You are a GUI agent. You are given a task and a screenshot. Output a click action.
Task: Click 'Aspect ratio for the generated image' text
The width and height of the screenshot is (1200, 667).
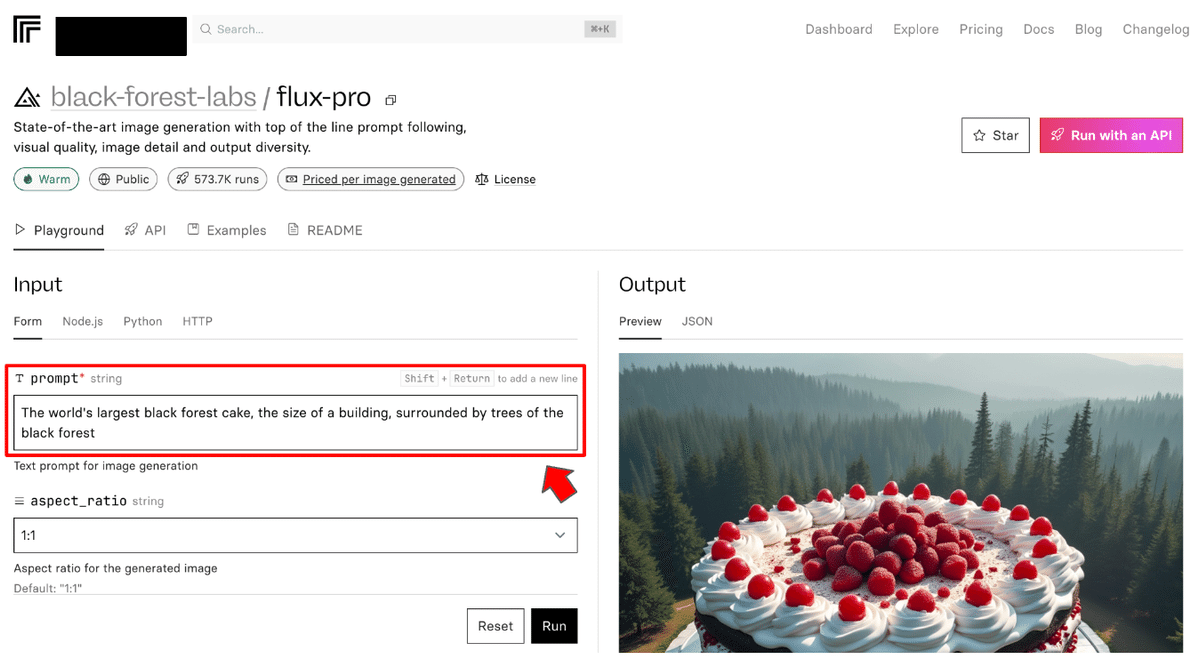coord(115,568)
